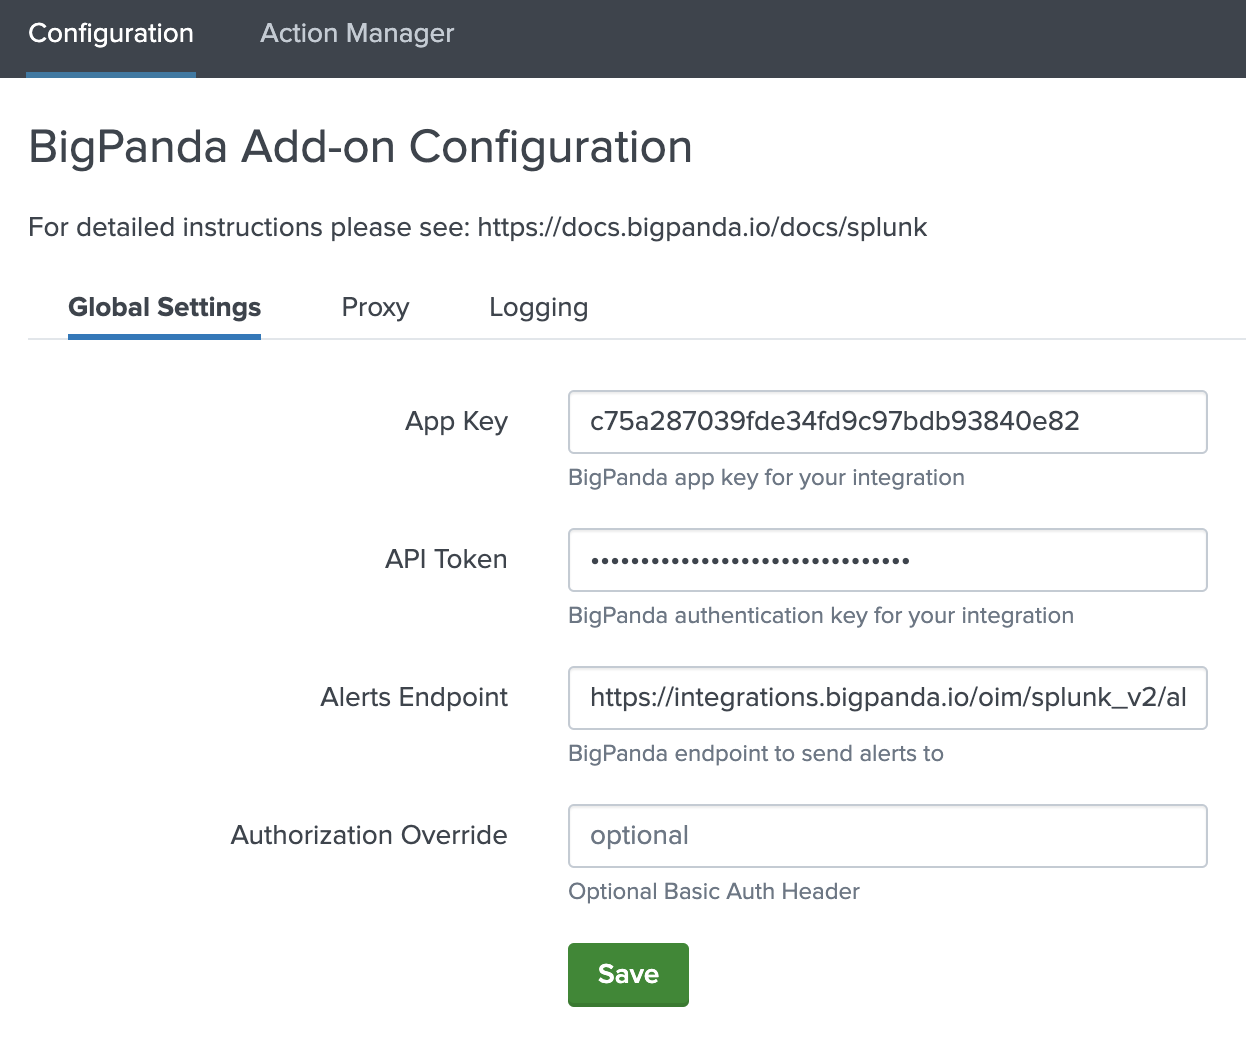The width and height of the screenshot is (1246, 1044).
Task: Click the Alerts Endpoint label
Action: [413, 697]
